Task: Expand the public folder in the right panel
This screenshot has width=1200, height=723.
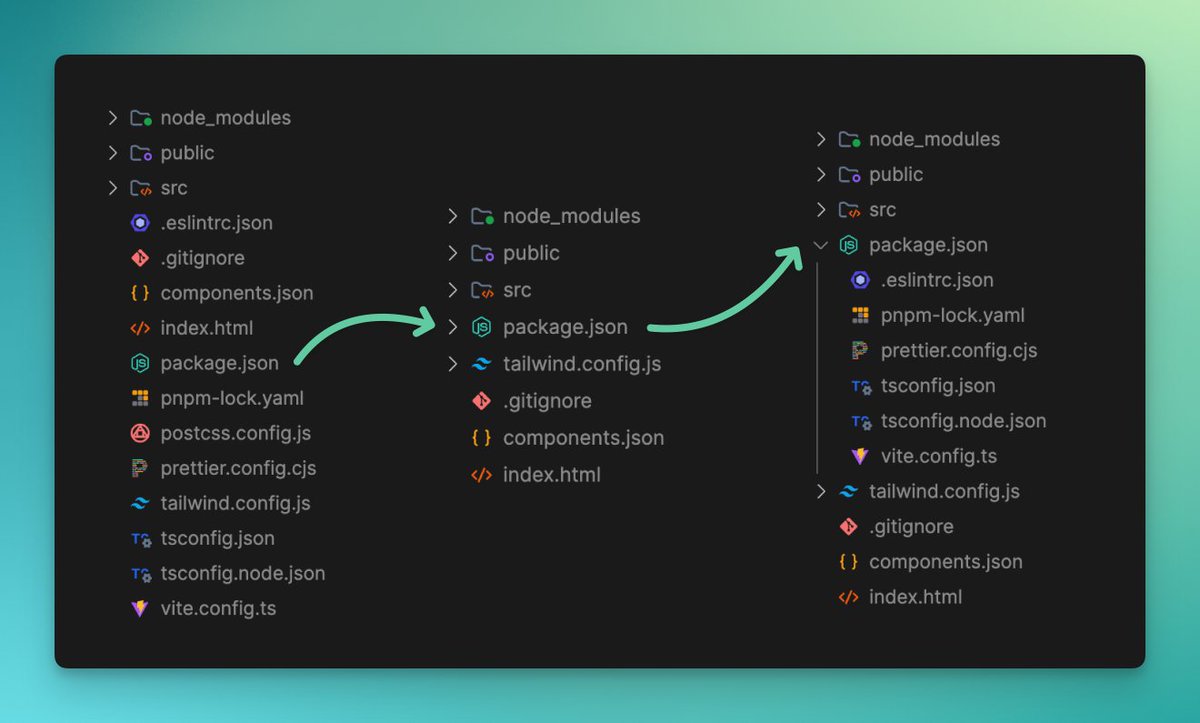Action: tap(820, 174)
